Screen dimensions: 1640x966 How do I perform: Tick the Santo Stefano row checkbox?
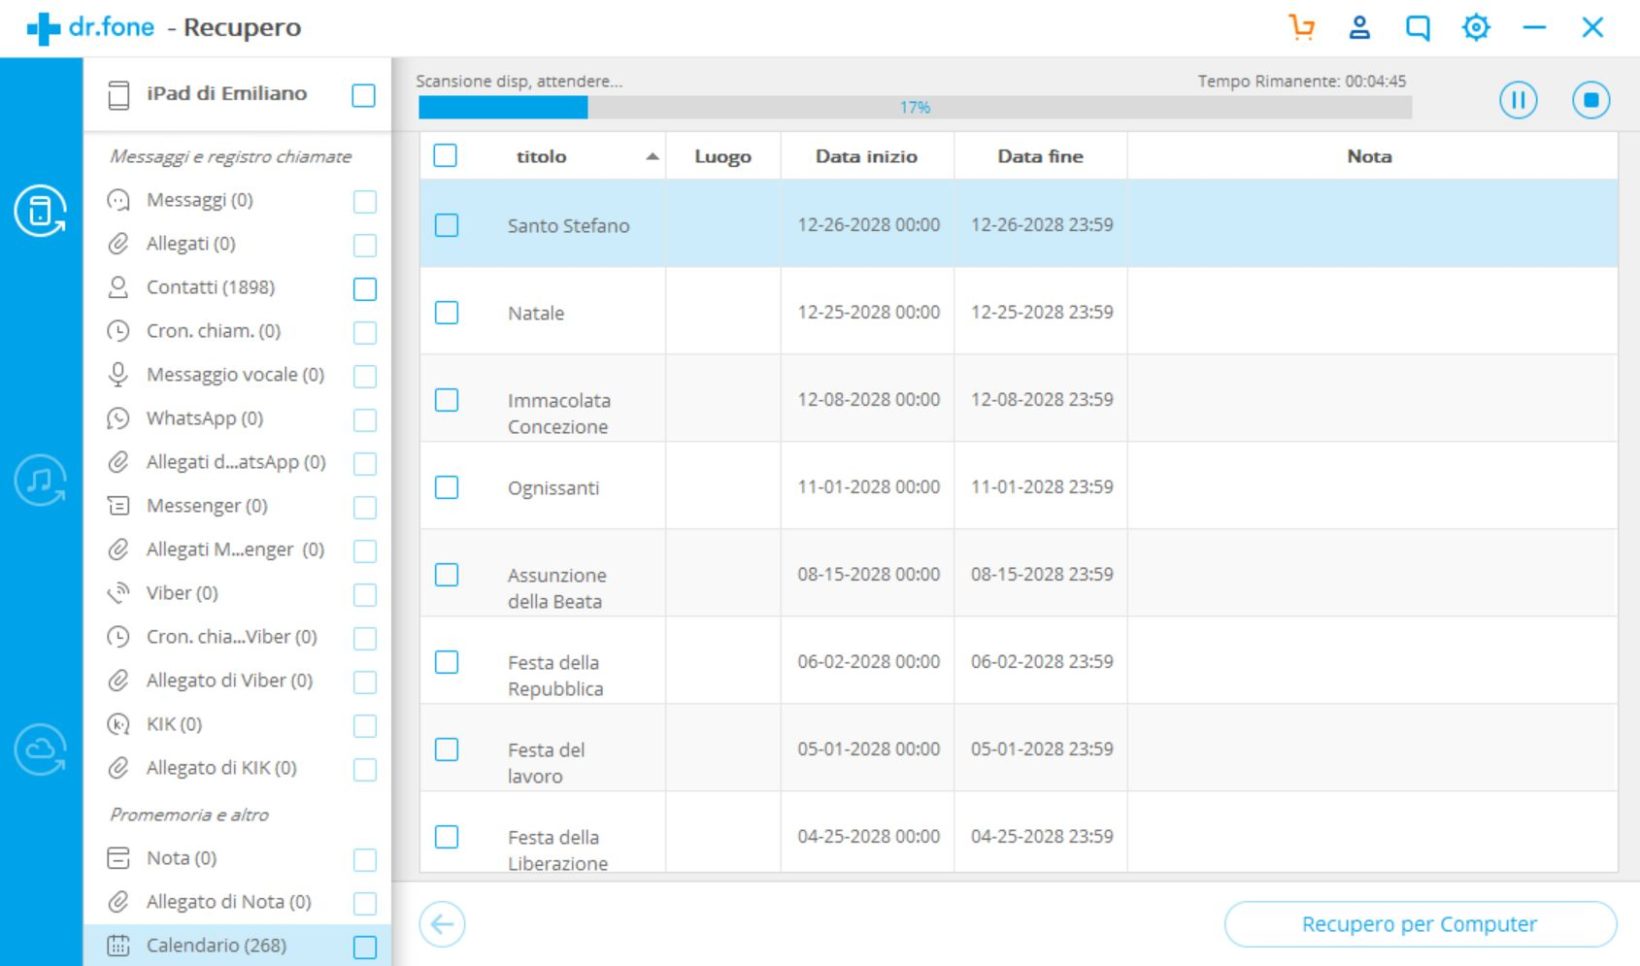point(446,225)
